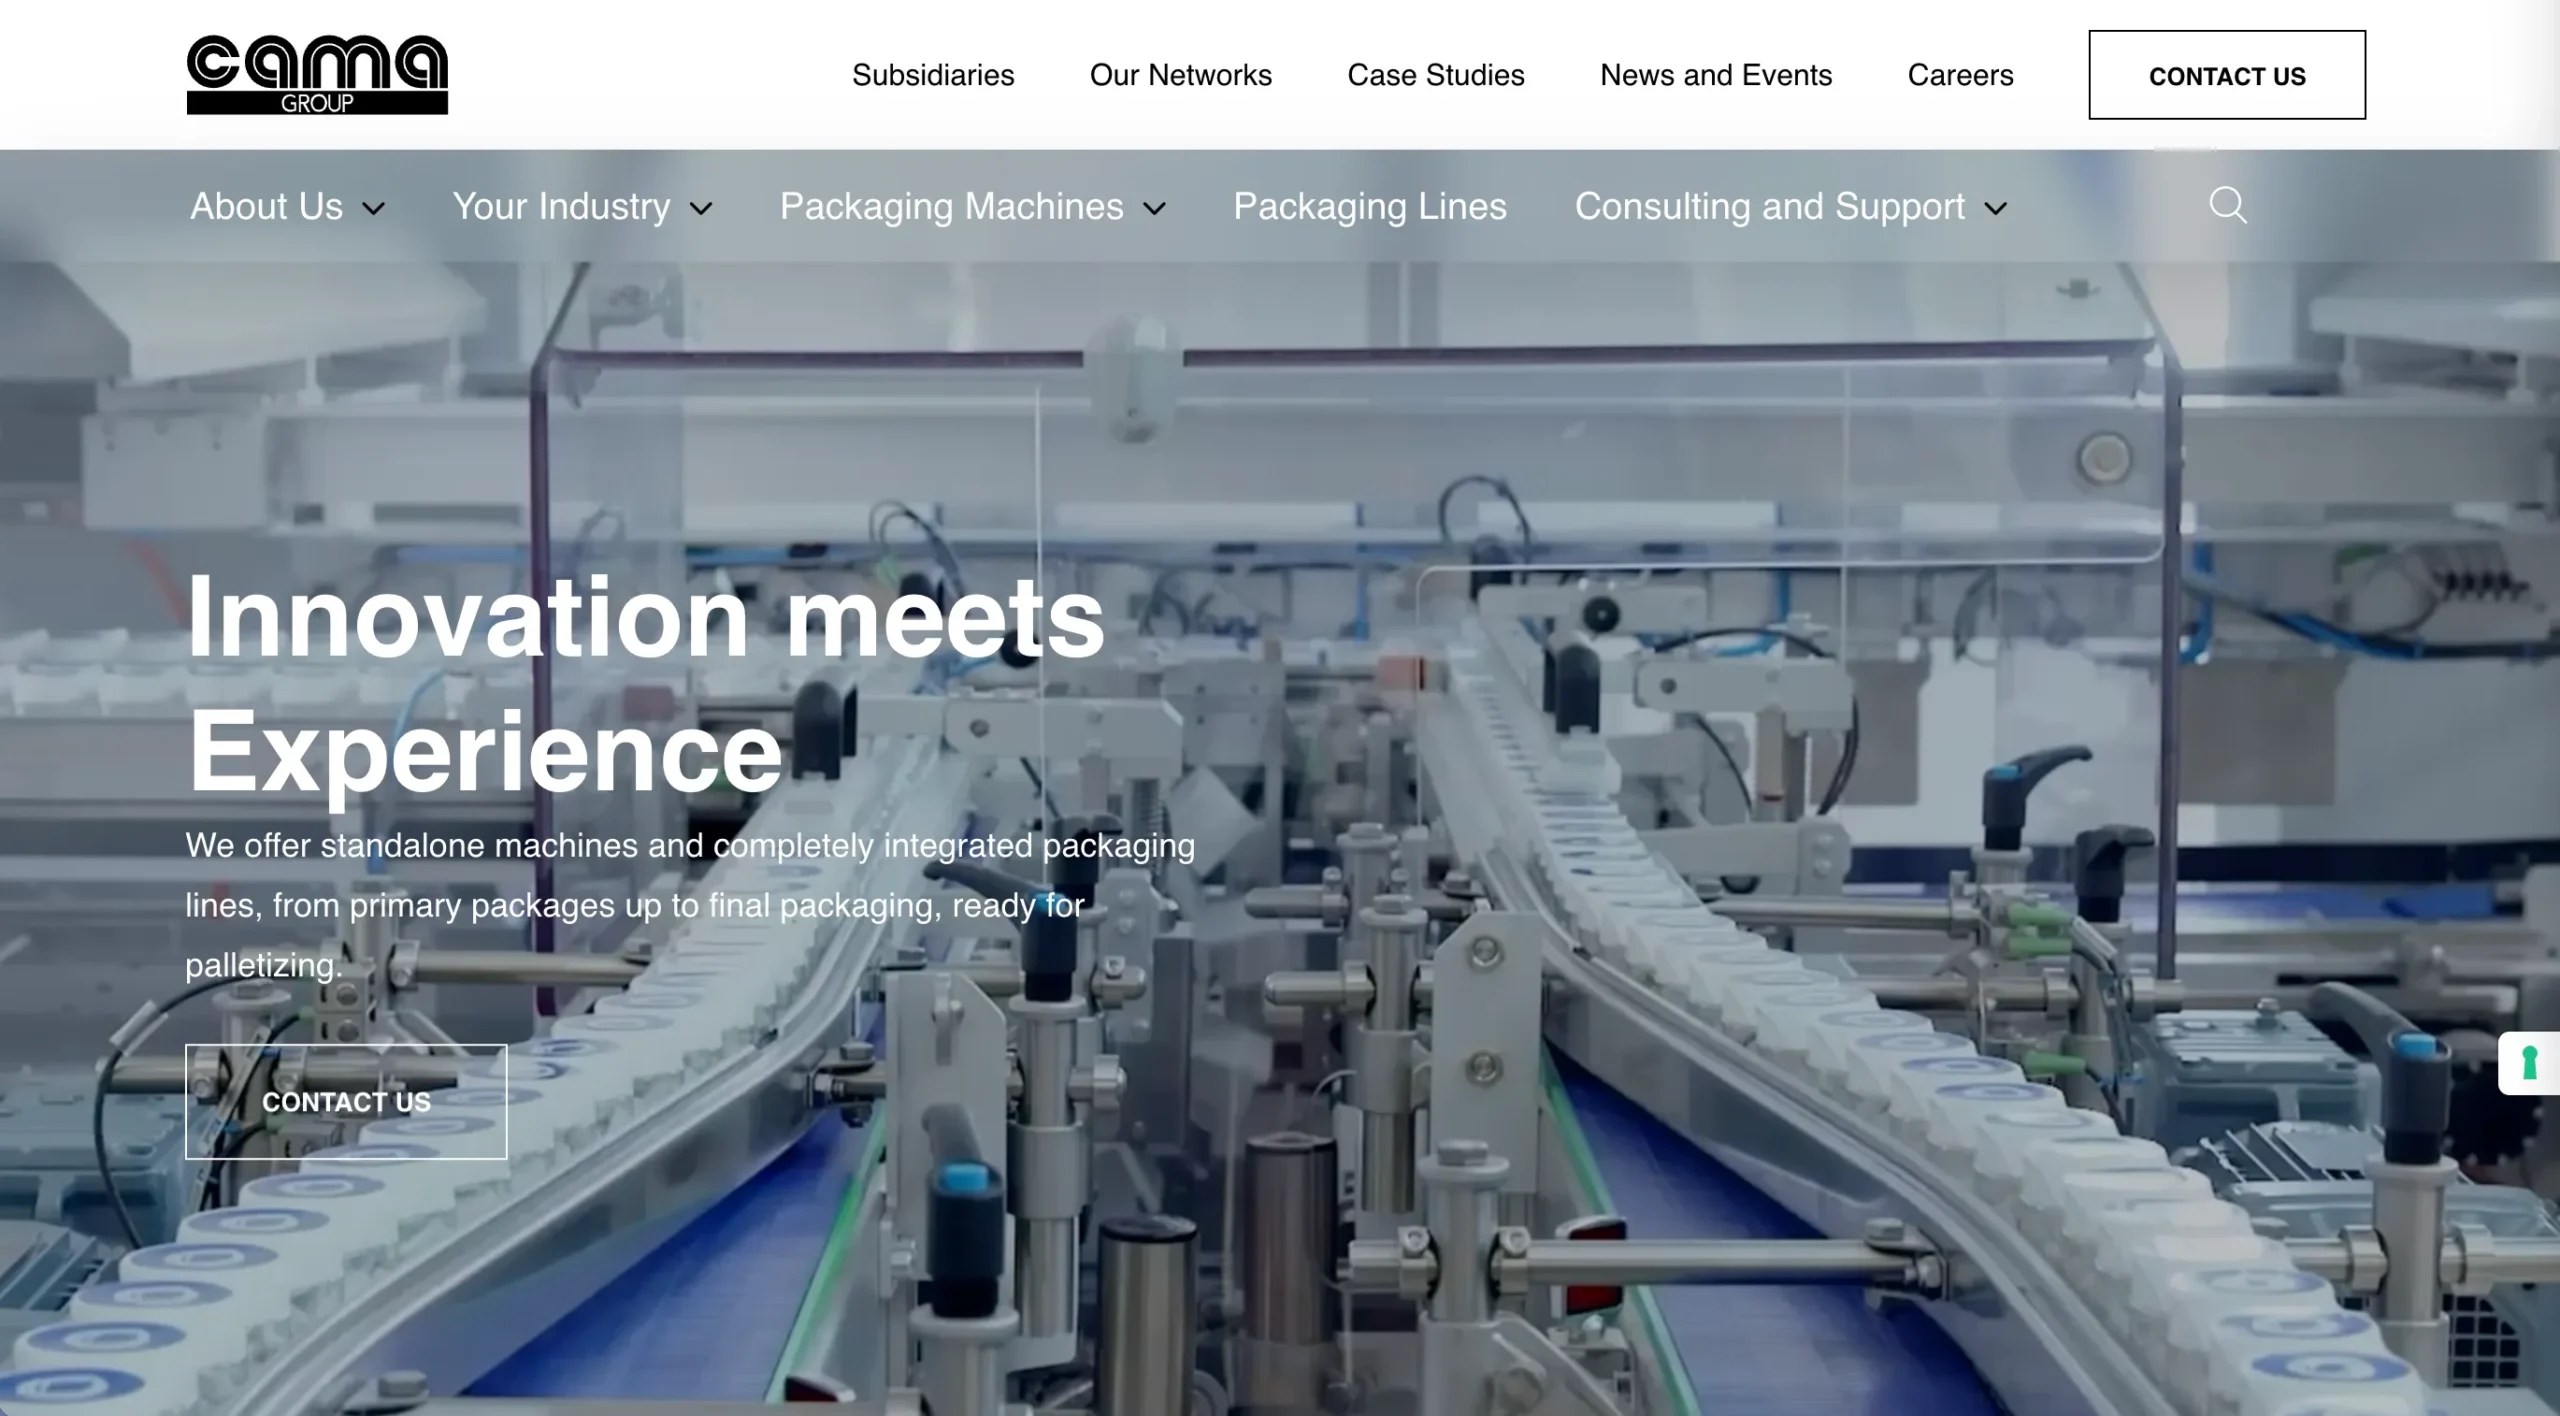Click the CONTACT US button in the hero banner

click(346, 1101)
